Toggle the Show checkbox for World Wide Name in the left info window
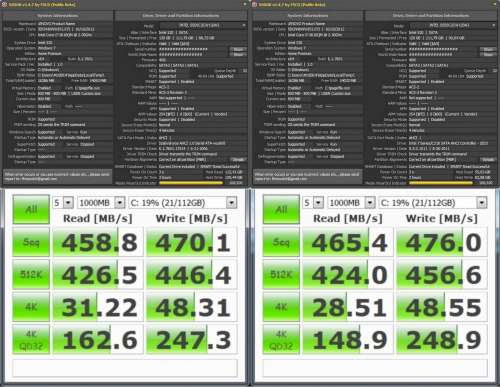The height and width of the screenshot is (387, 500). pyautogui.click(x=238, y=54)
